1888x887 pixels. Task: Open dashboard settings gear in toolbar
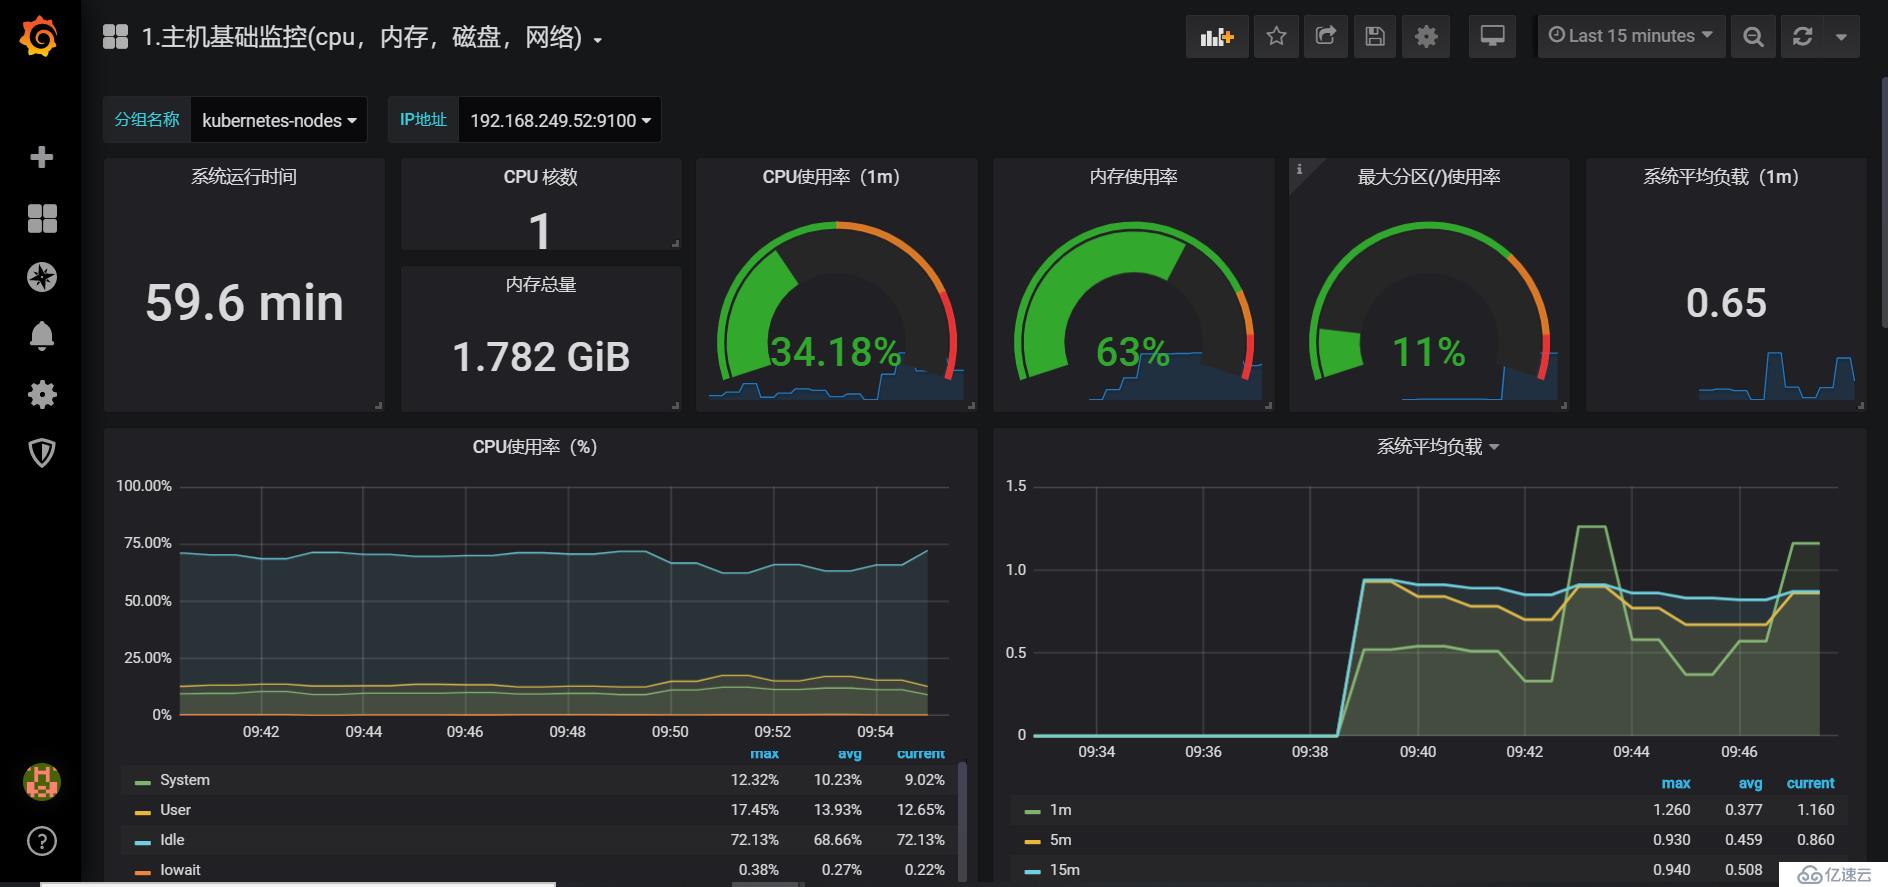1426,37
